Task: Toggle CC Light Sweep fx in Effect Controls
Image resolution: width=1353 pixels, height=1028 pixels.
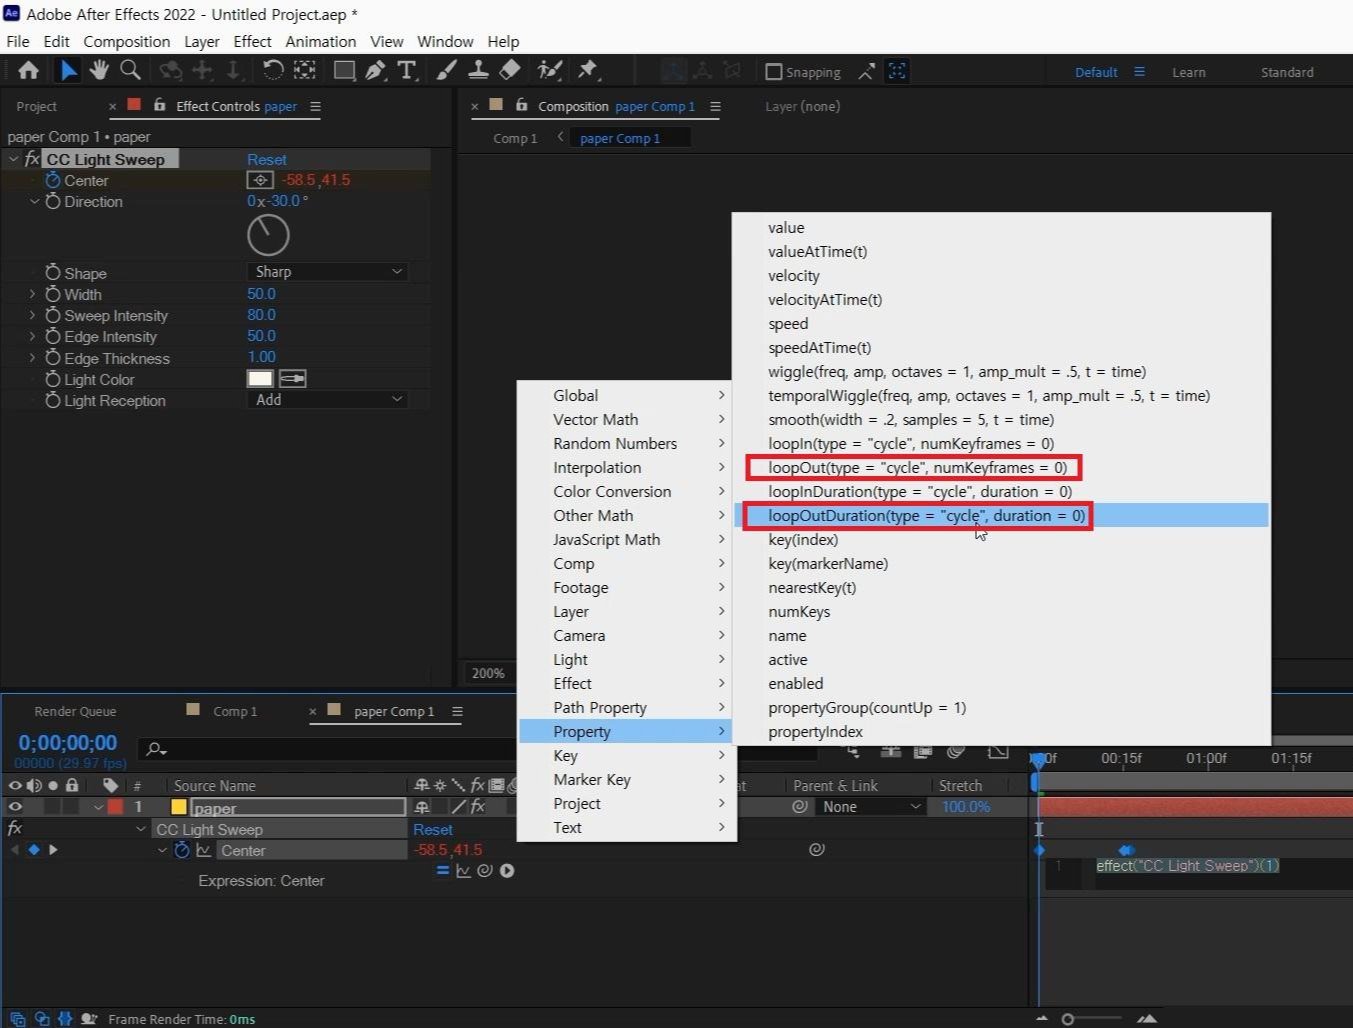Action: click(x=32, y=159)
